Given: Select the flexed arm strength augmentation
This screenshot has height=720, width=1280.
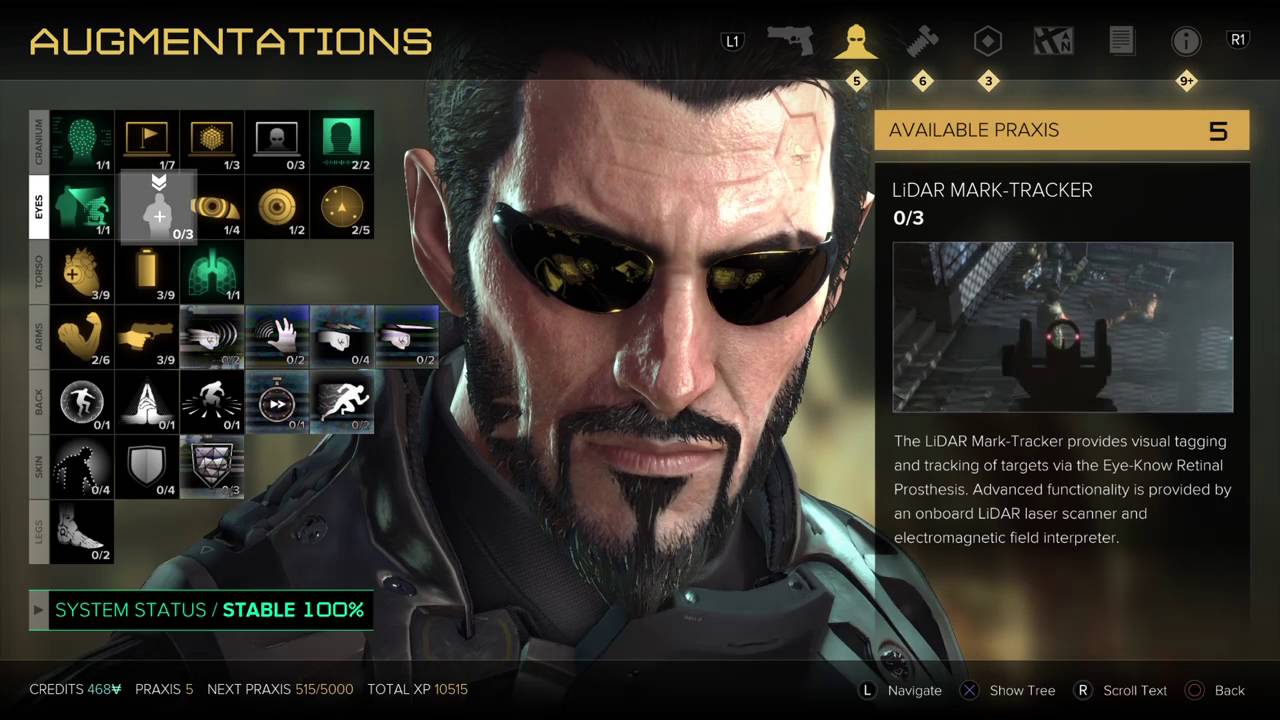Looking at the screenshot, I should coord(81,337).
